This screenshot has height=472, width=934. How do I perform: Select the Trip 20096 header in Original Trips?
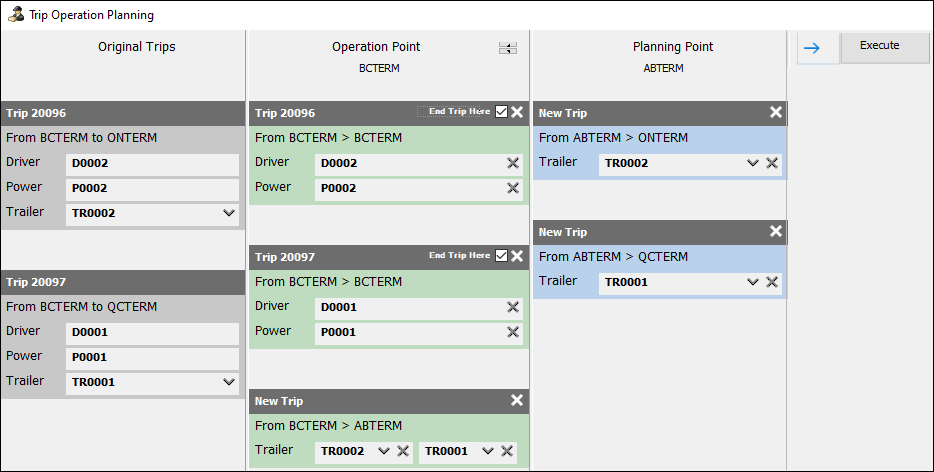point(122,113)
